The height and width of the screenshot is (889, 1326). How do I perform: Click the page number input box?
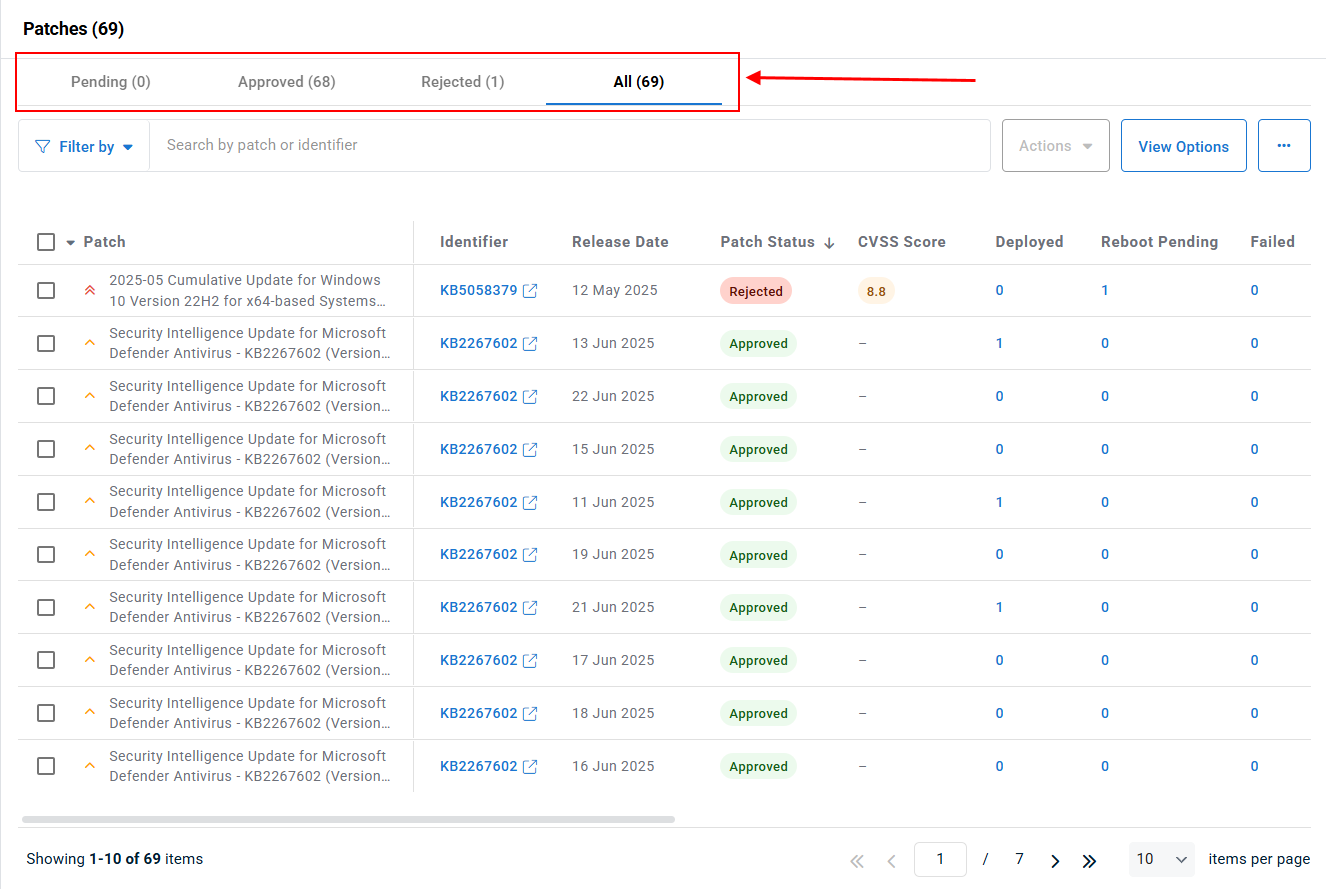pos(940,859)
